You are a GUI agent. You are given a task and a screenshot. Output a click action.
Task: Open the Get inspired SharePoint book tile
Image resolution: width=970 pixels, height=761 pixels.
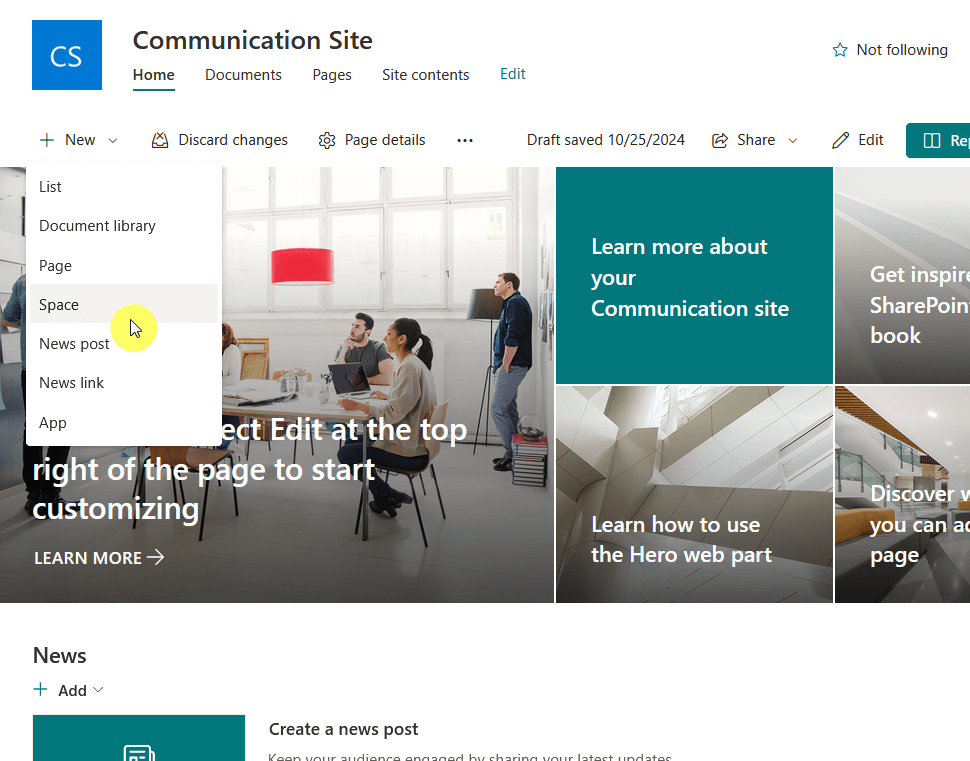click(x=903, y=275)
